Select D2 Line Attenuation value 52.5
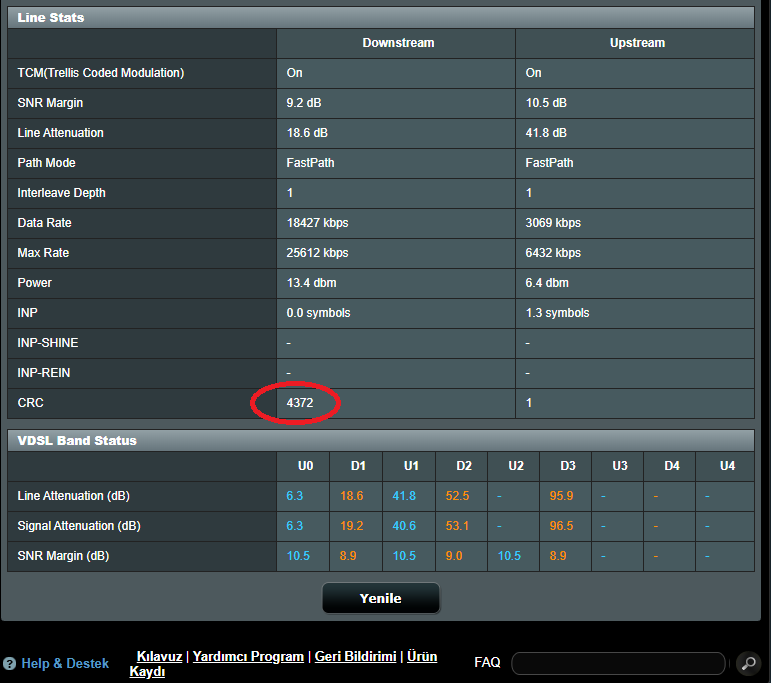Screen dimensions: 771x683 [457, 496]
